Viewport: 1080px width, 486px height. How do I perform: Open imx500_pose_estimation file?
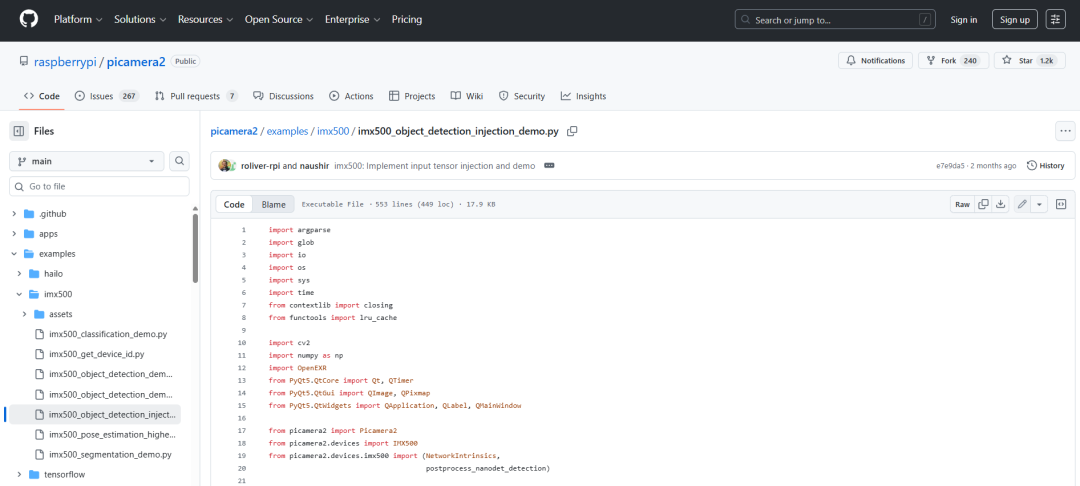tap(112, 435)
